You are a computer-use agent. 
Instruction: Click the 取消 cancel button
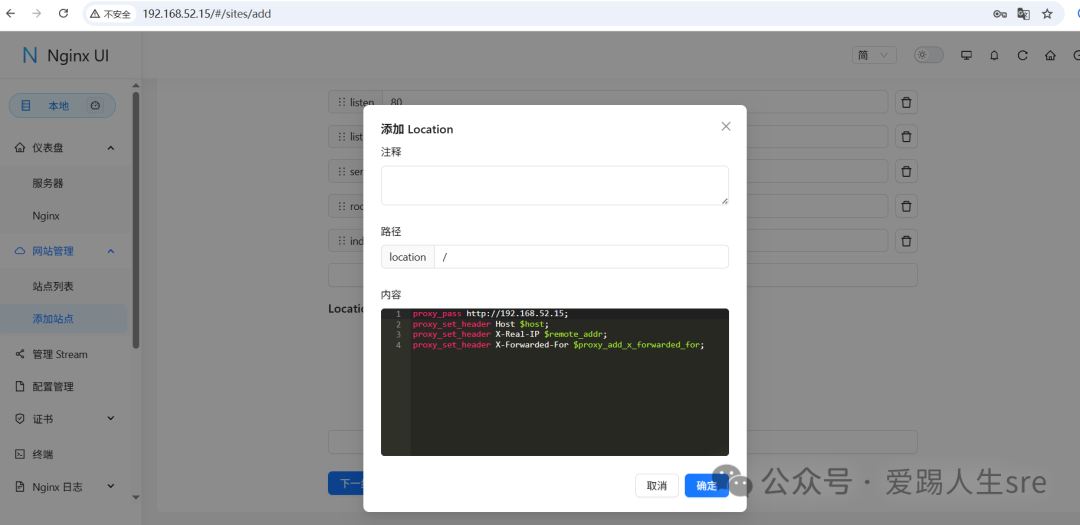656,486
